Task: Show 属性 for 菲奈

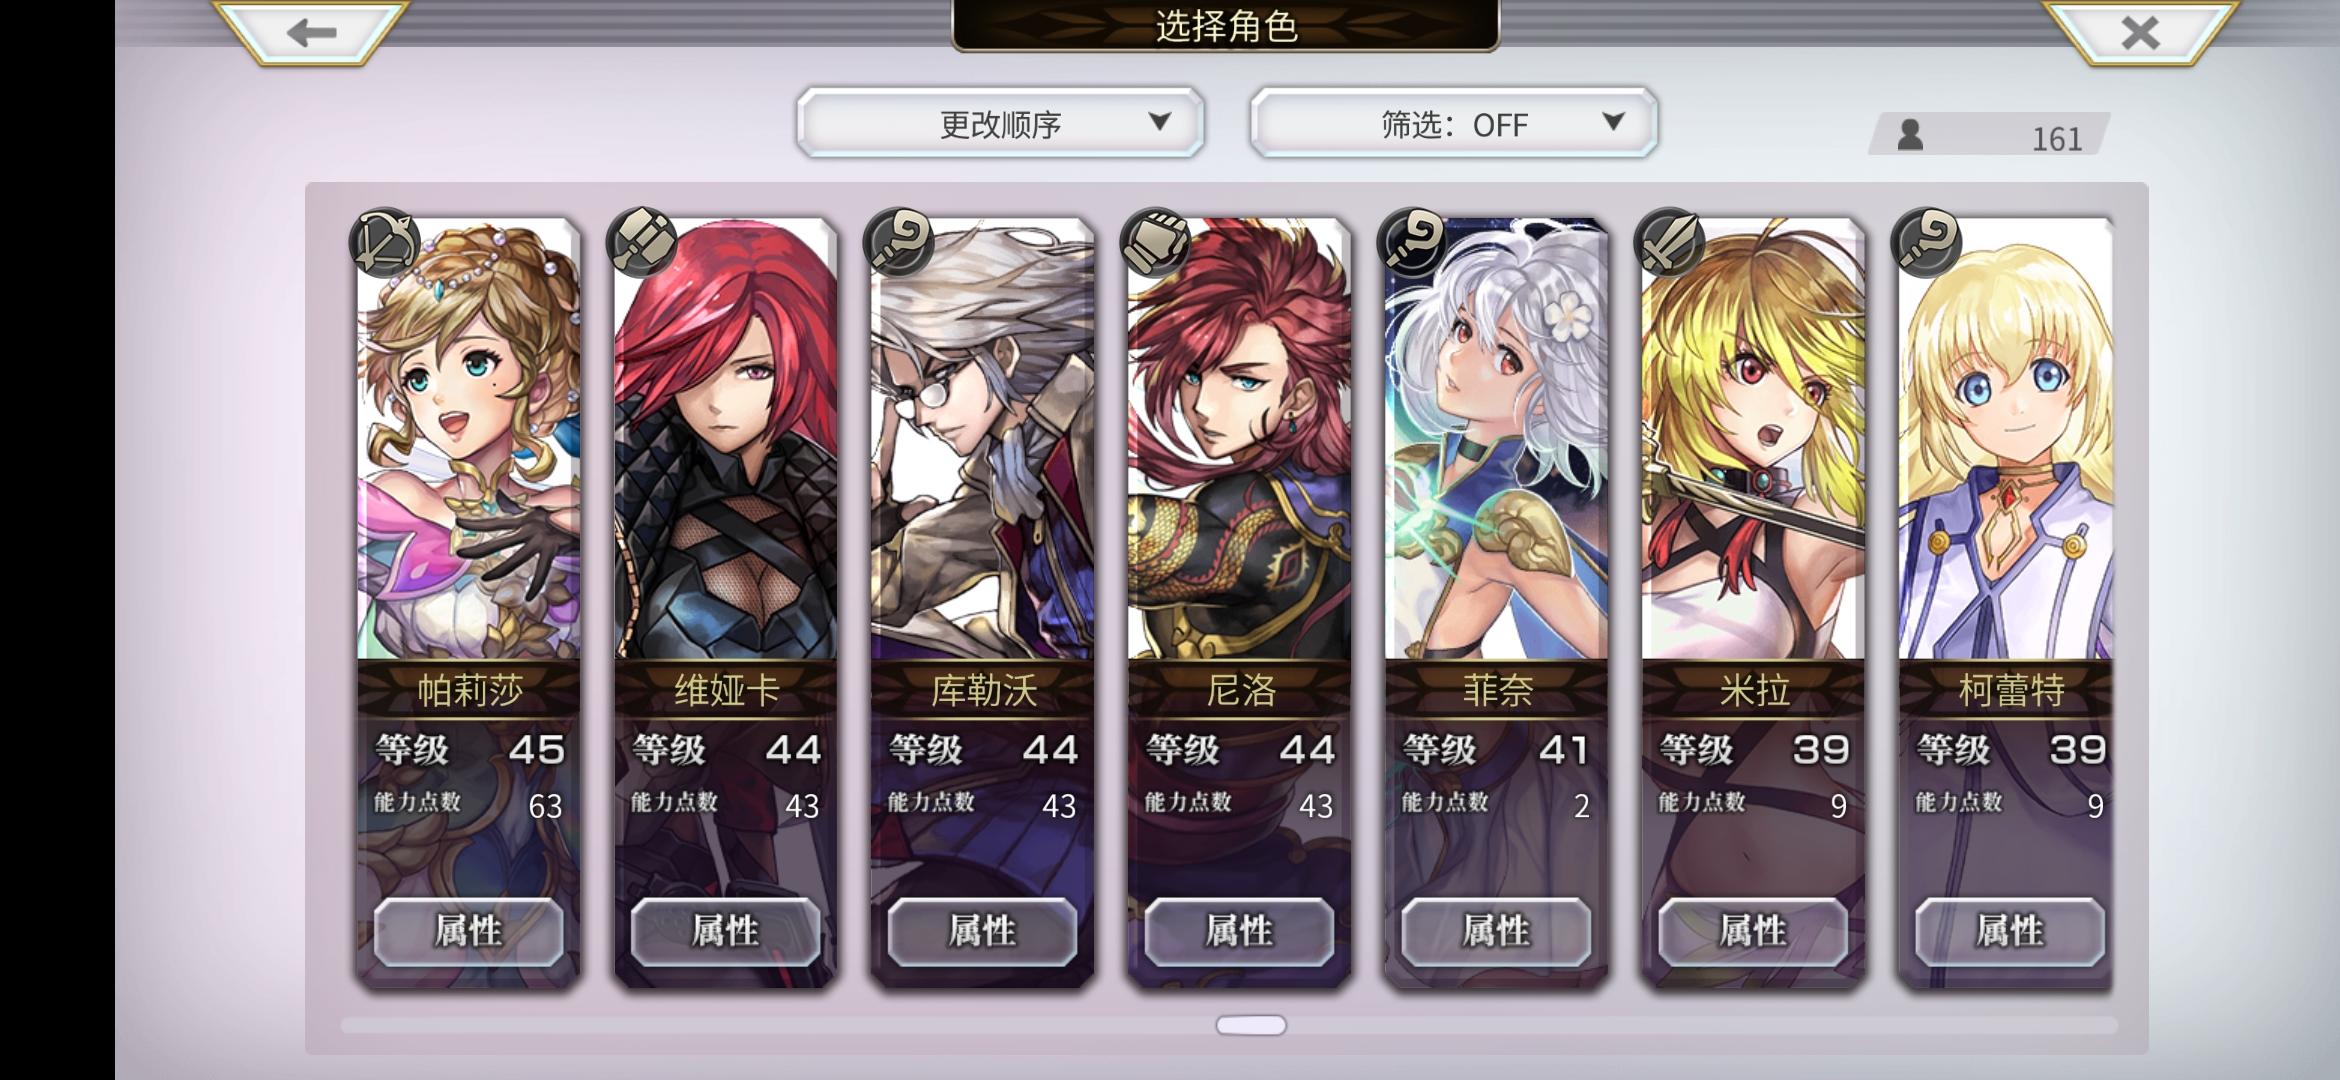Action: click(1496, 931)
